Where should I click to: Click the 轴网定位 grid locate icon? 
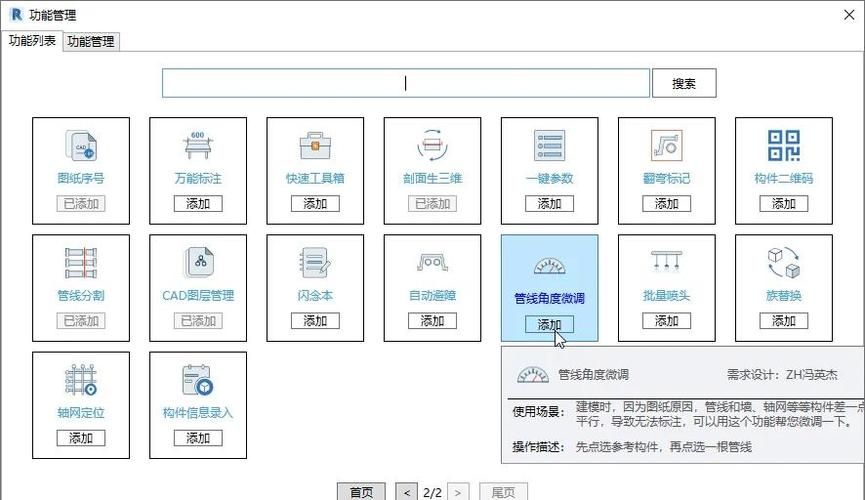[x=80, y=380]
